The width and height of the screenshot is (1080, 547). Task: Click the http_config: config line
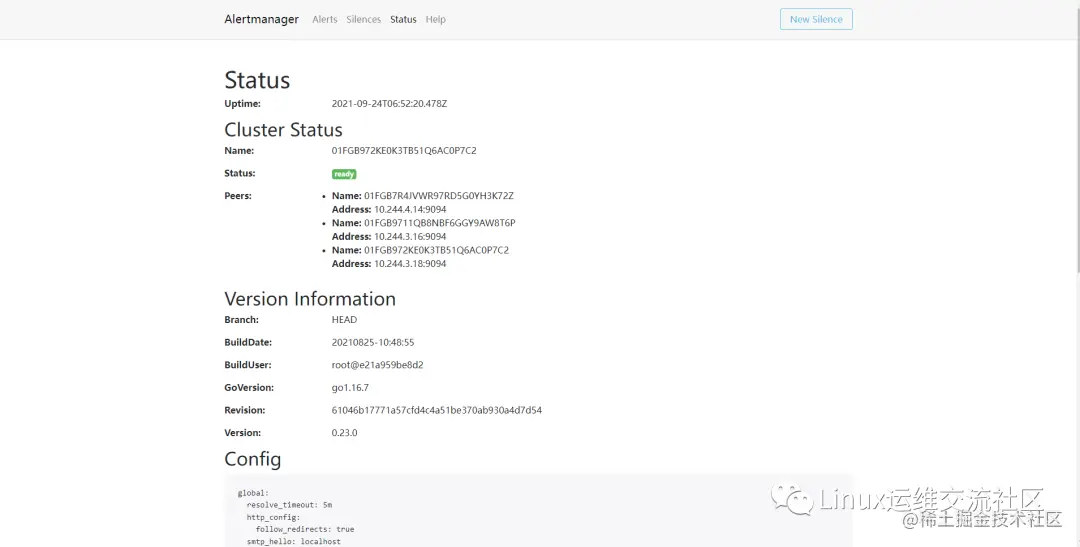click(x=273, y=517)
